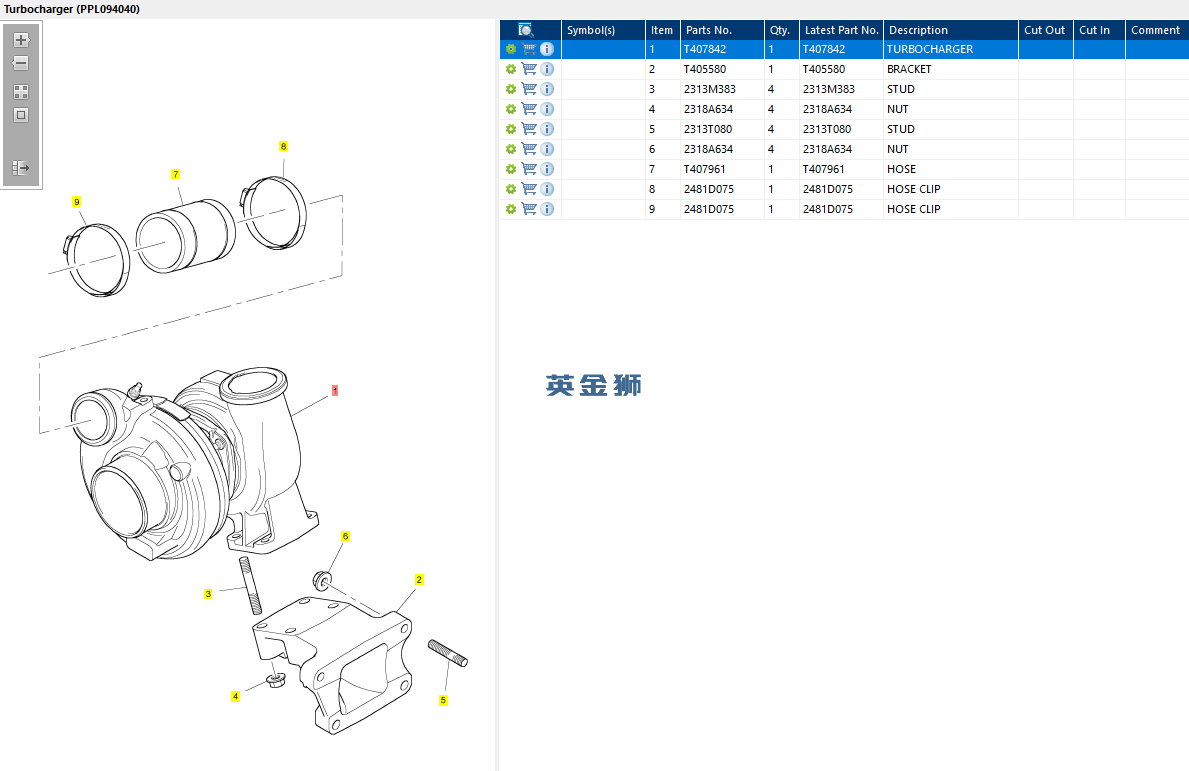
Task: Add BRACKET T405580 to cart
Action: coord(529,69)
